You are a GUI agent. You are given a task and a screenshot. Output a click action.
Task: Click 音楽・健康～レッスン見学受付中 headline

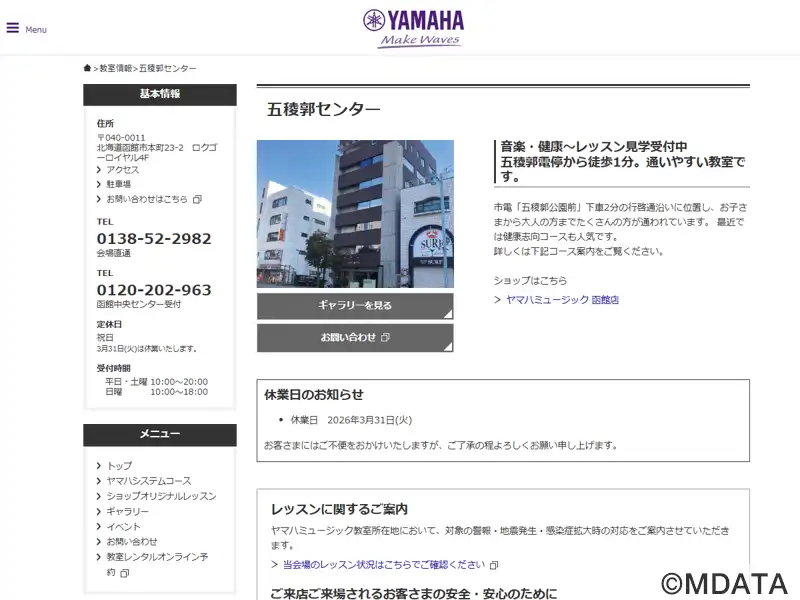(594, 147)
